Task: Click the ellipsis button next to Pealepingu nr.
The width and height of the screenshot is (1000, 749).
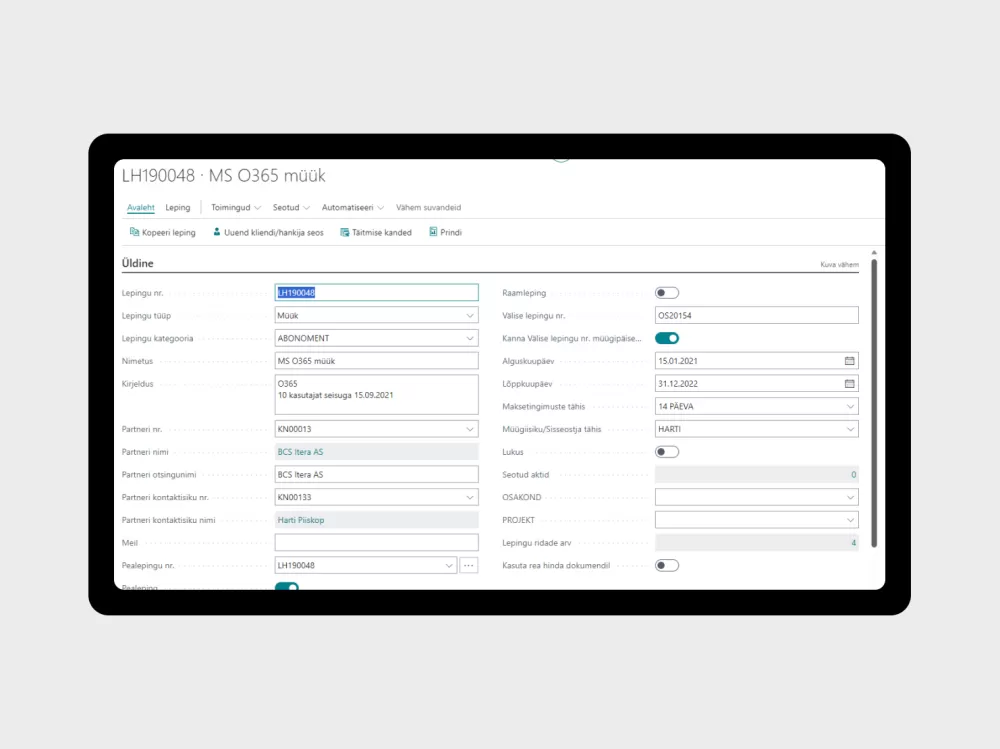Action: [469, 566]
